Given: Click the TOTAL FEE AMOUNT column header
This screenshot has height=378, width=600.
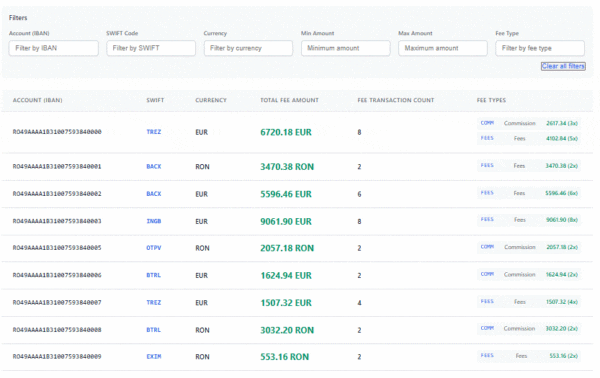Looking at the screenshot, I should tap(289, 100).
